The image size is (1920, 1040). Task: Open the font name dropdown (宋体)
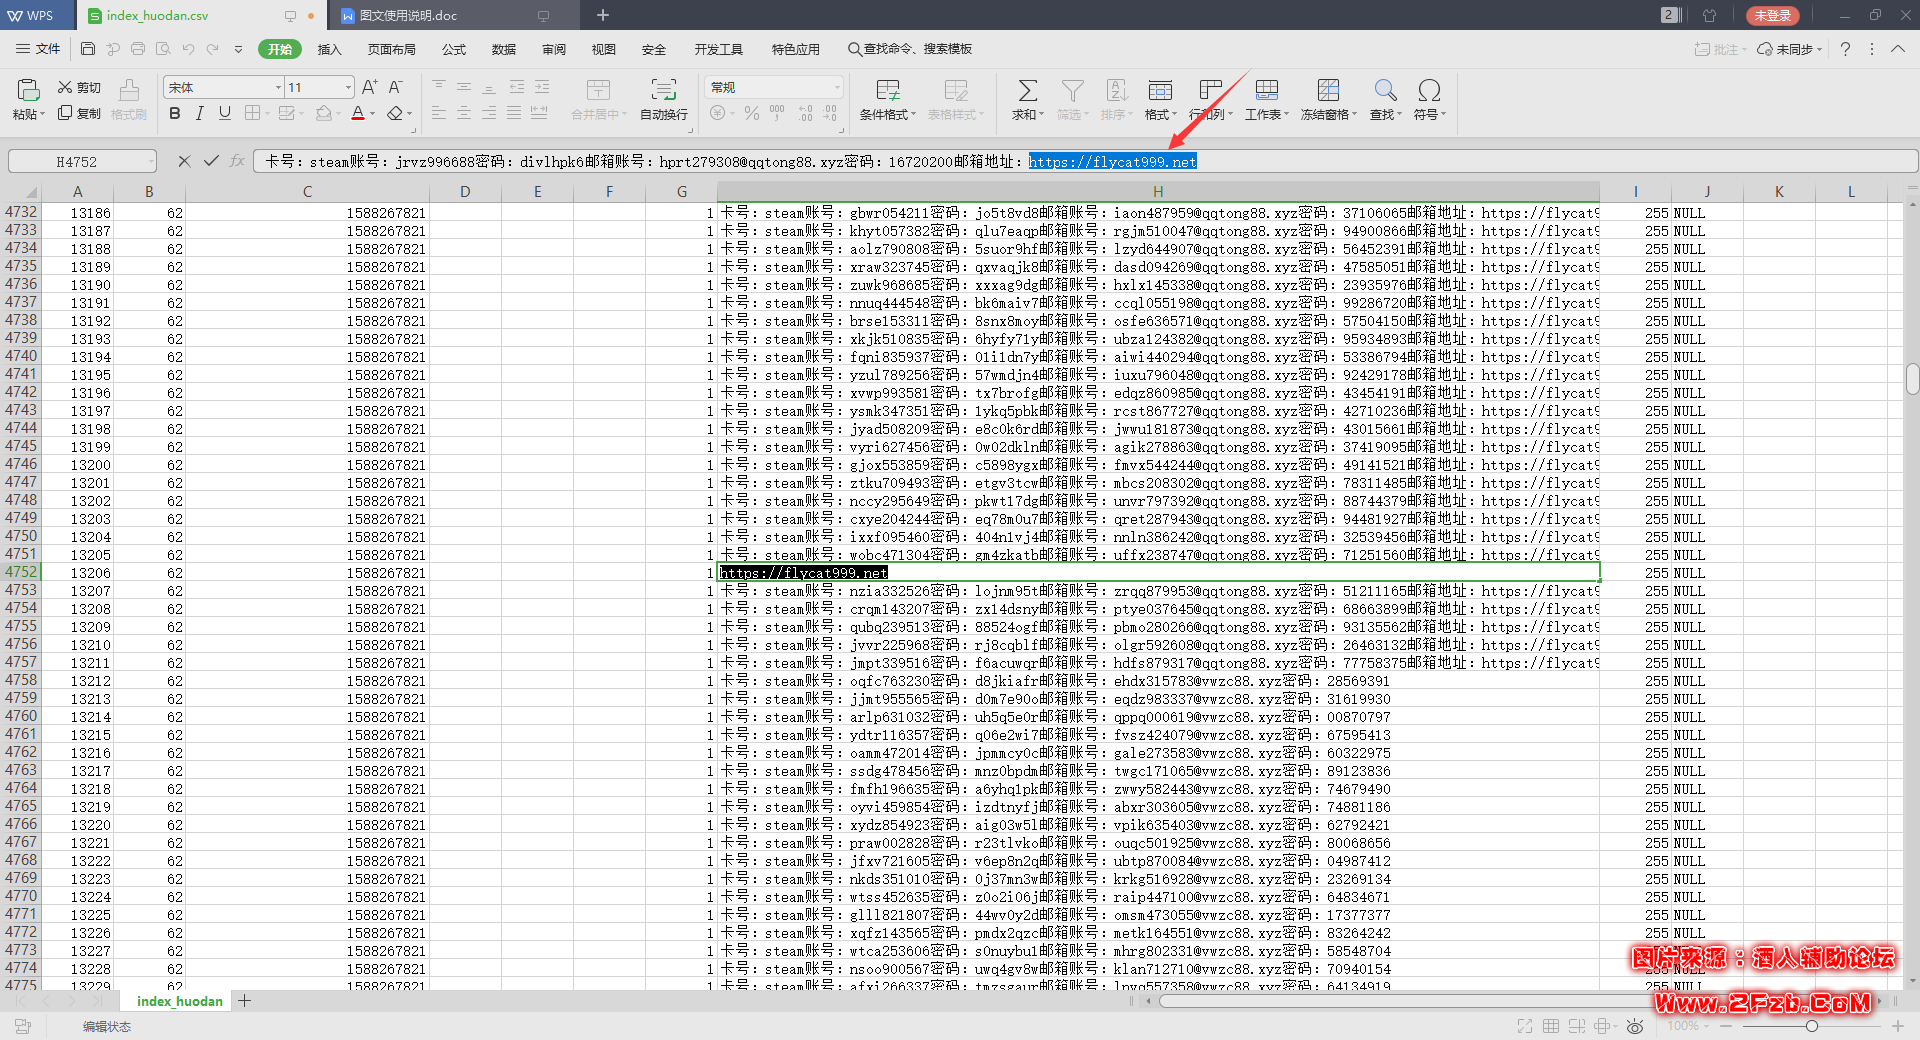(278, 87)
